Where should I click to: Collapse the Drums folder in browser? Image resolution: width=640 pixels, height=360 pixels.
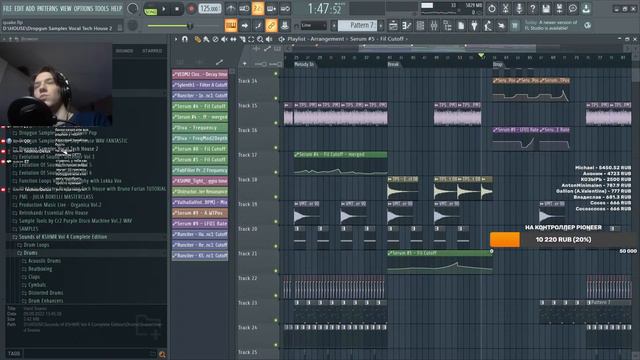[x=30, y=253]
